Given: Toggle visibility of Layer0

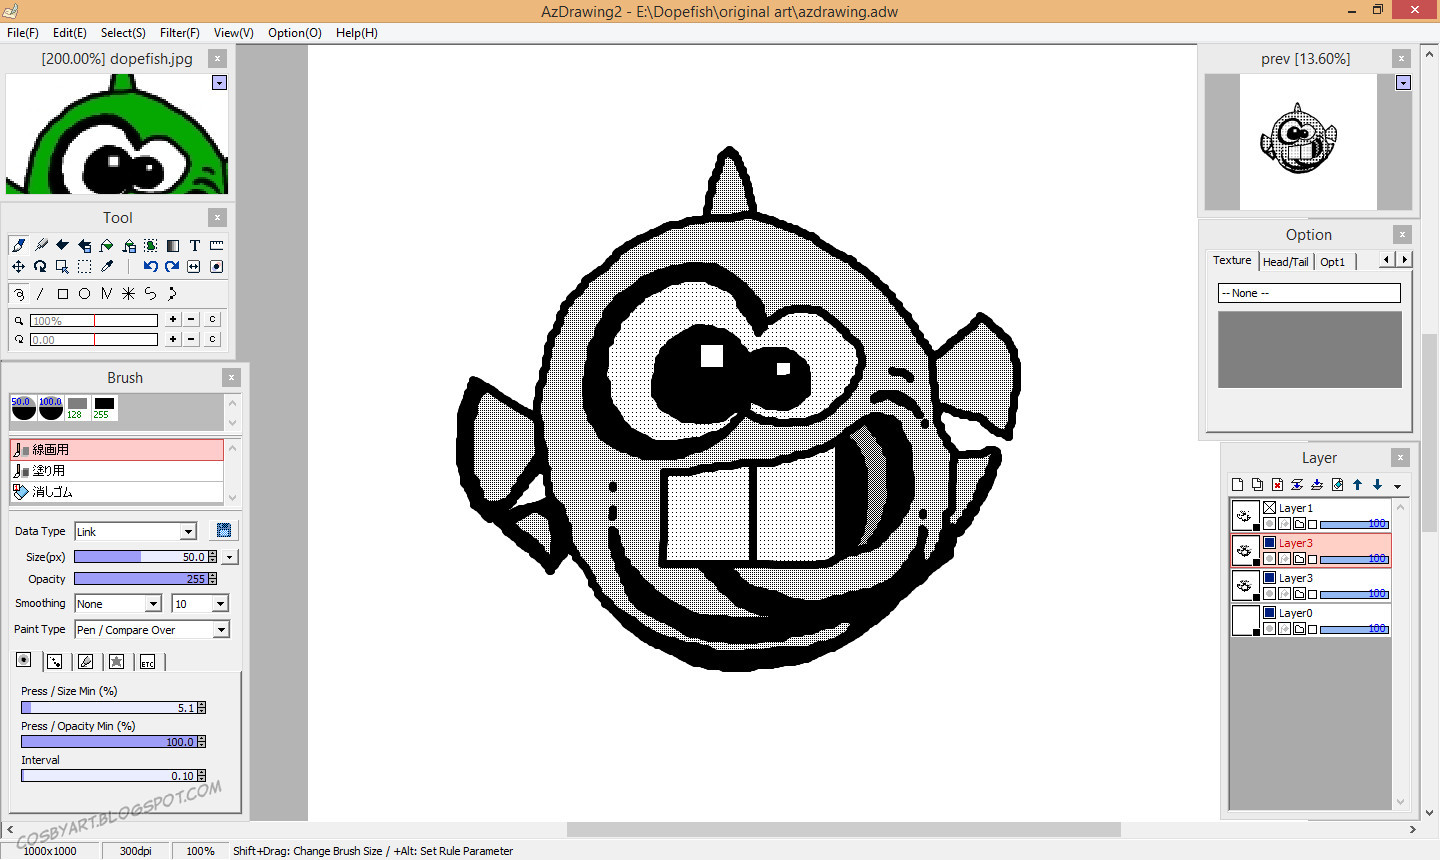Looking at the screenshot, I should (x=1269, y=613).
